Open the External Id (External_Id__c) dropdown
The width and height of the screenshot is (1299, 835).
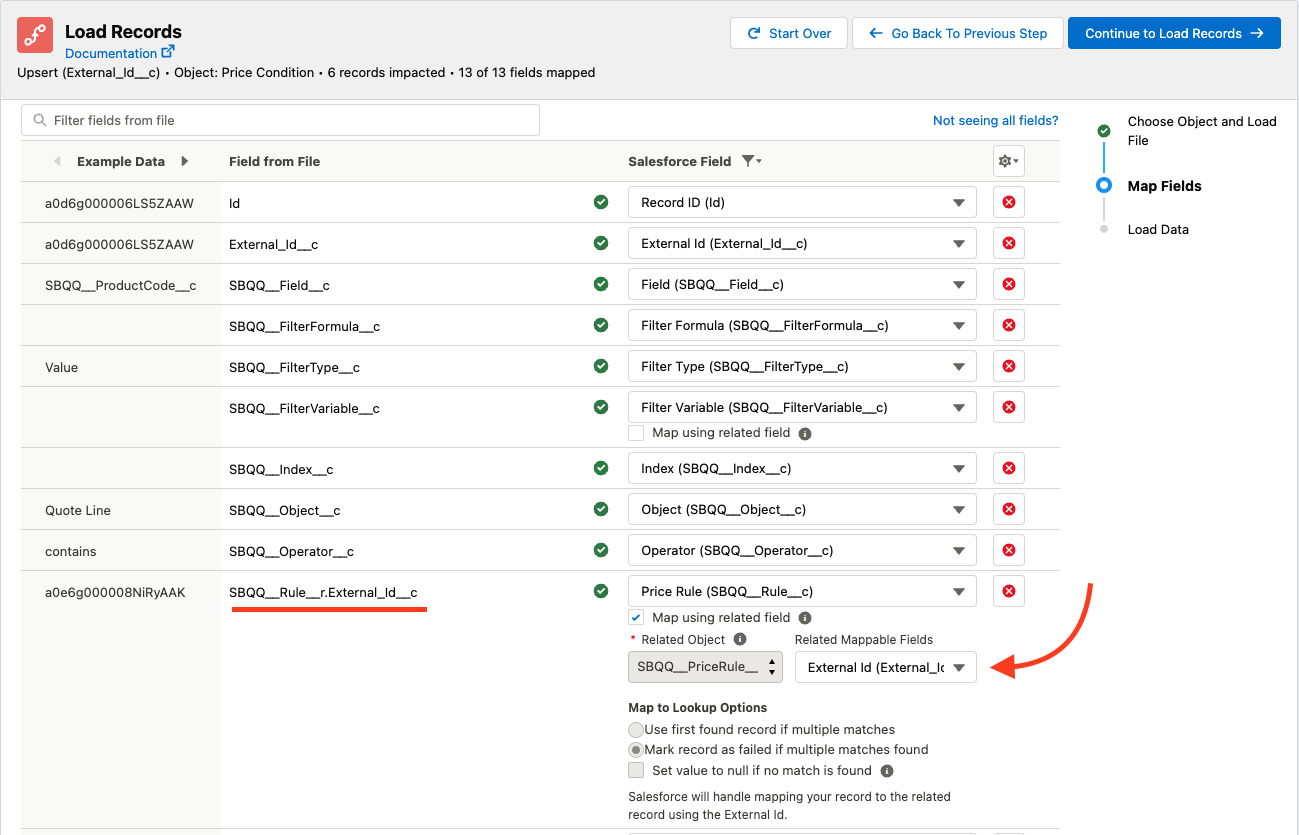pyautogui.click(x=802, y=243)
